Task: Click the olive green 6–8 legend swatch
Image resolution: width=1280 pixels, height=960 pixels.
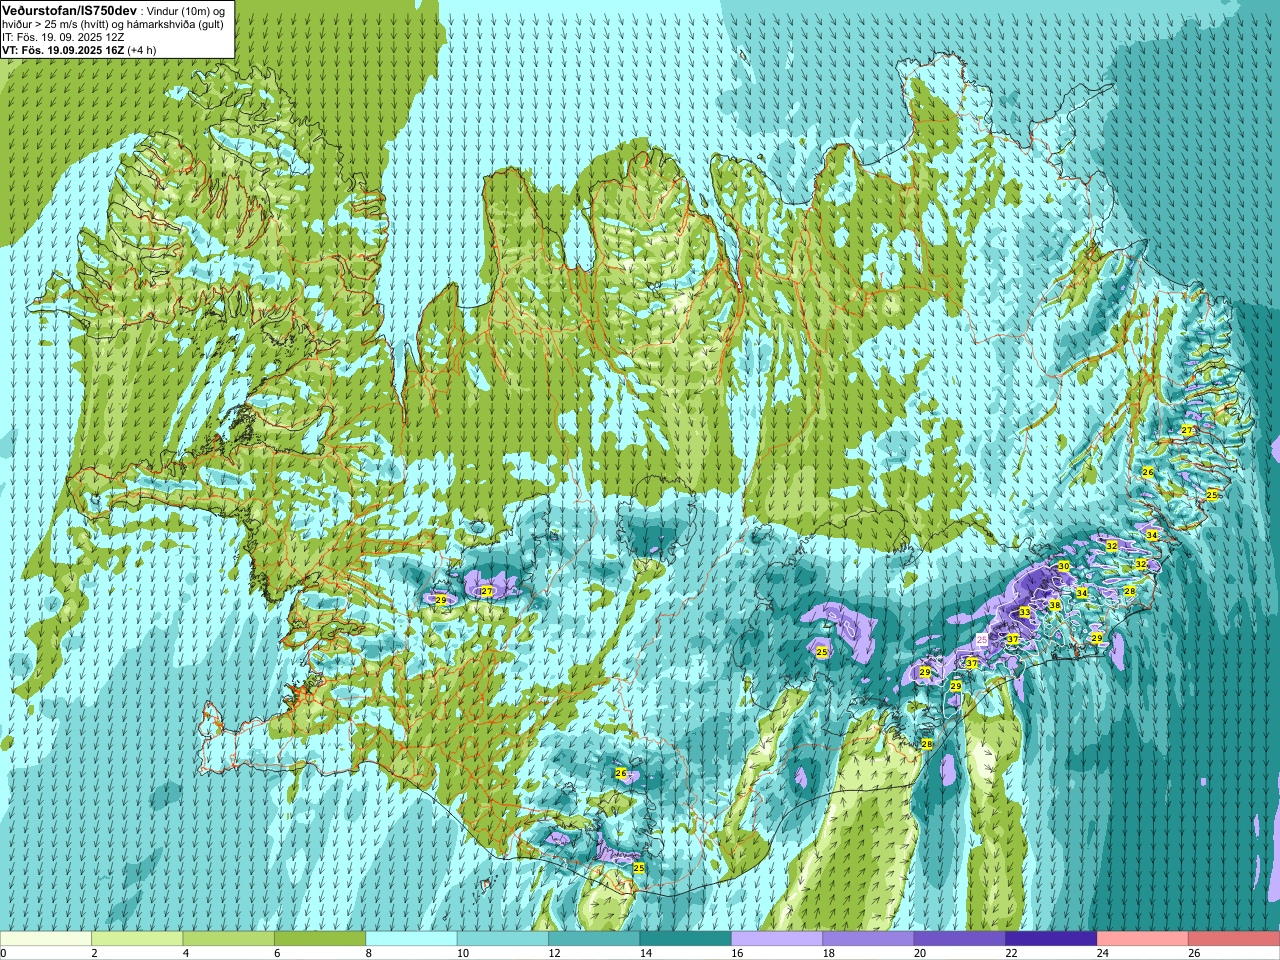Action: pyautogui.click(x=320, y=939)
